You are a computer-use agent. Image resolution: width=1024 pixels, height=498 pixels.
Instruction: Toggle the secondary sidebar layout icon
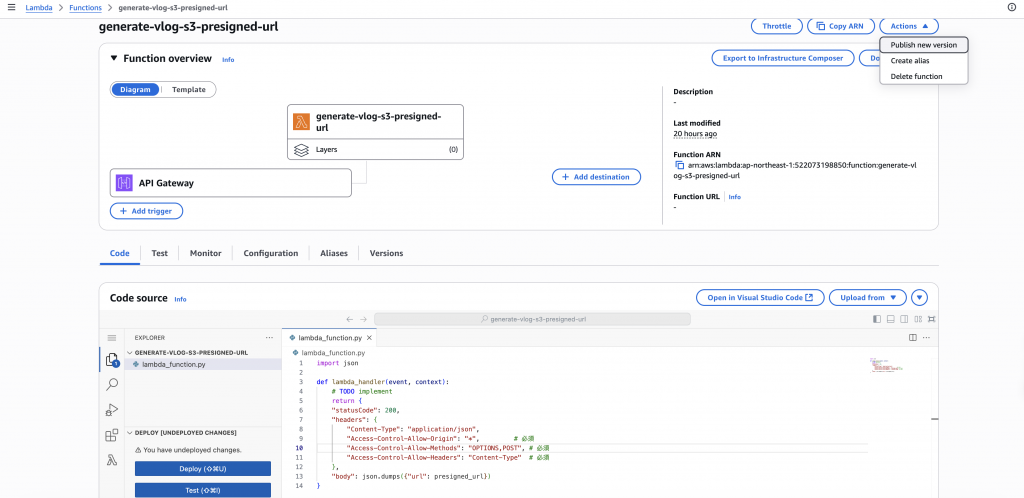(x=904, y=319)
